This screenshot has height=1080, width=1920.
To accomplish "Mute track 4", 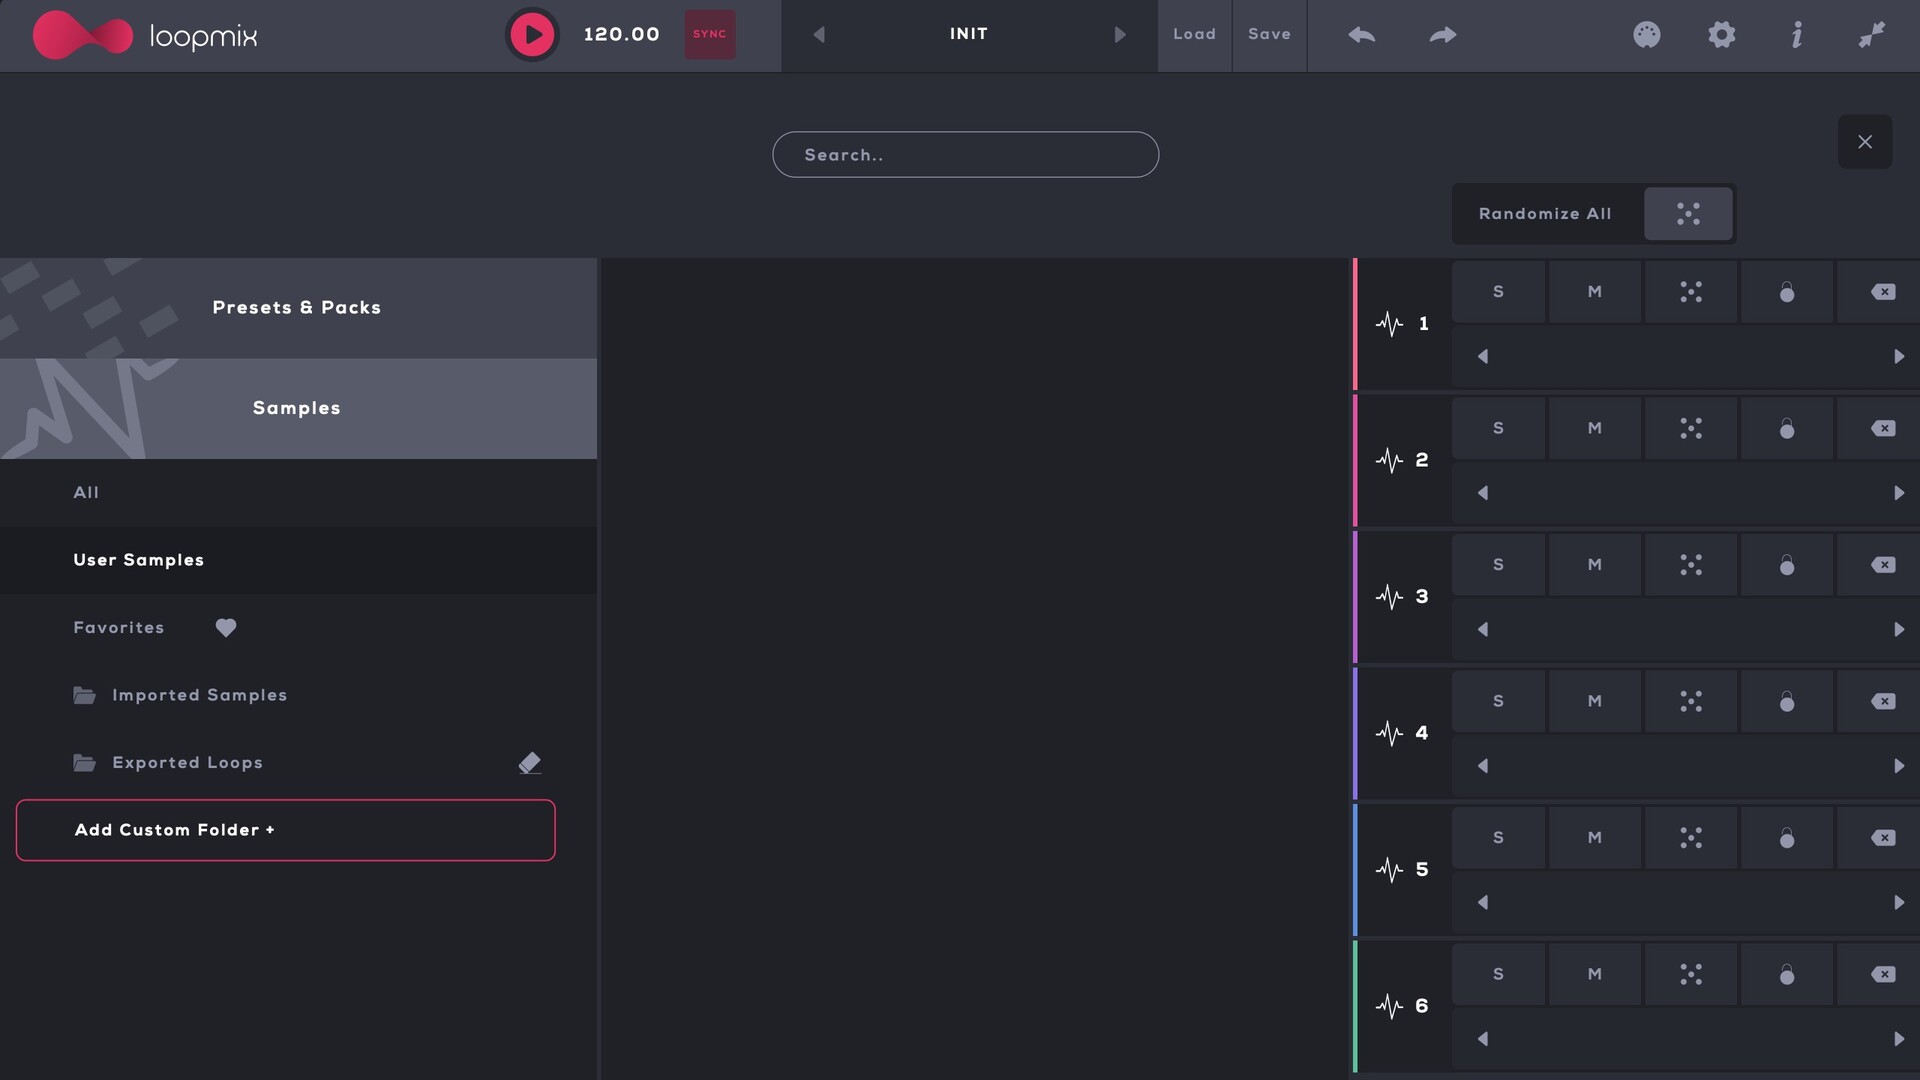I will [1594, 701].
